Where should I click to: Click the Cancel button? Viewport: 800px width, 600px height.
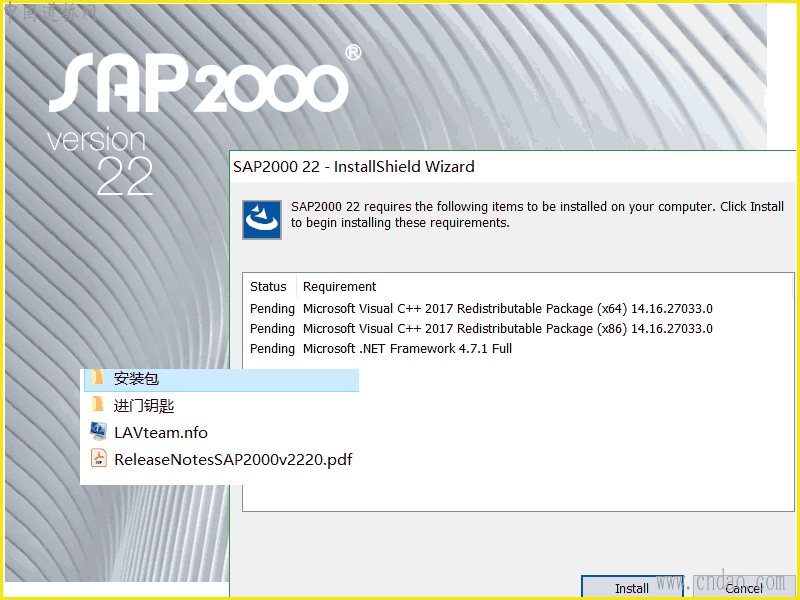(744, 587)
